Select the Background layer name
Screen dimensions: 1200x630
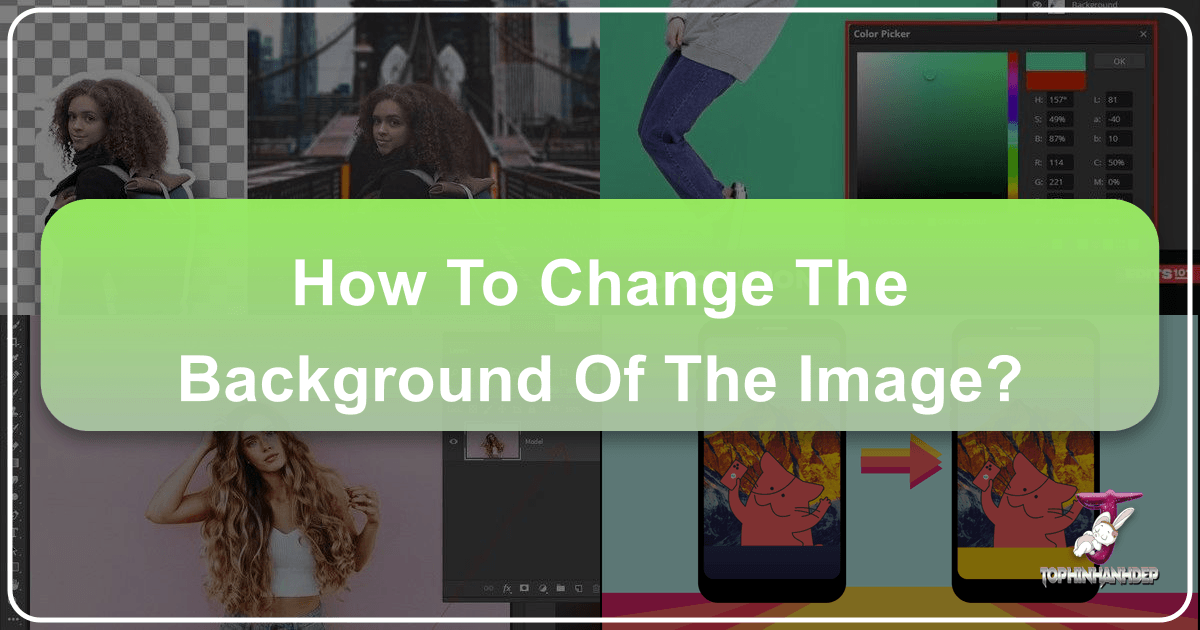tap(1095, 6)
